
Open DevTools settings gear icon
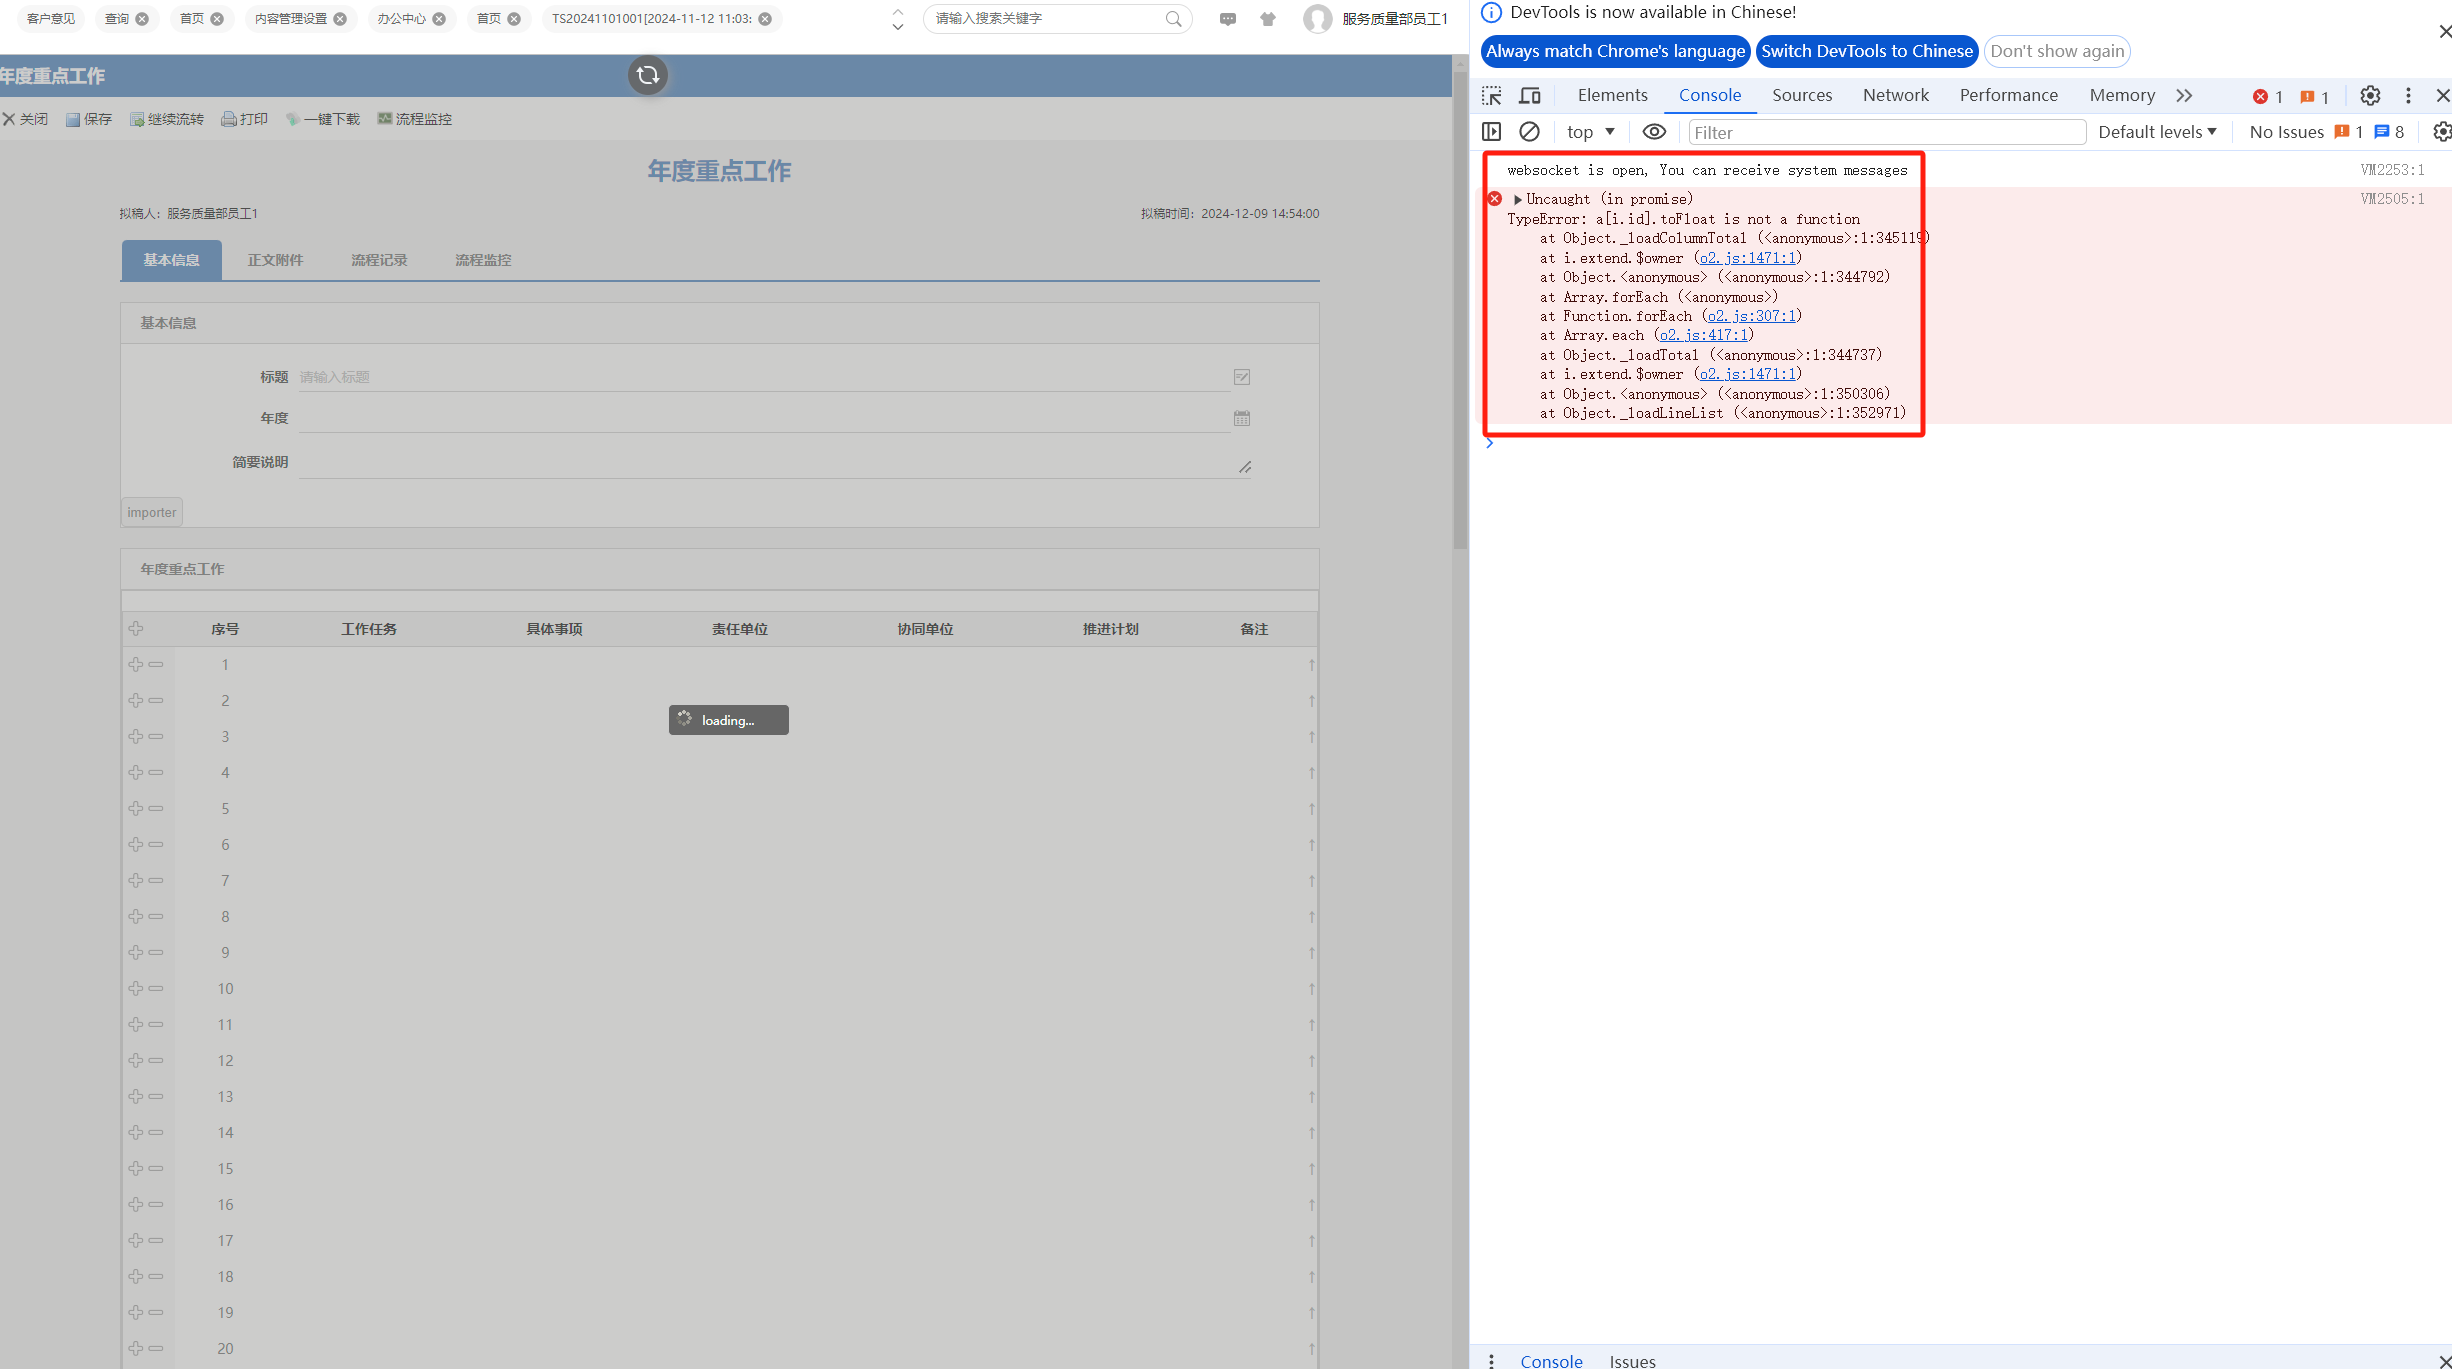point(2370,96)
